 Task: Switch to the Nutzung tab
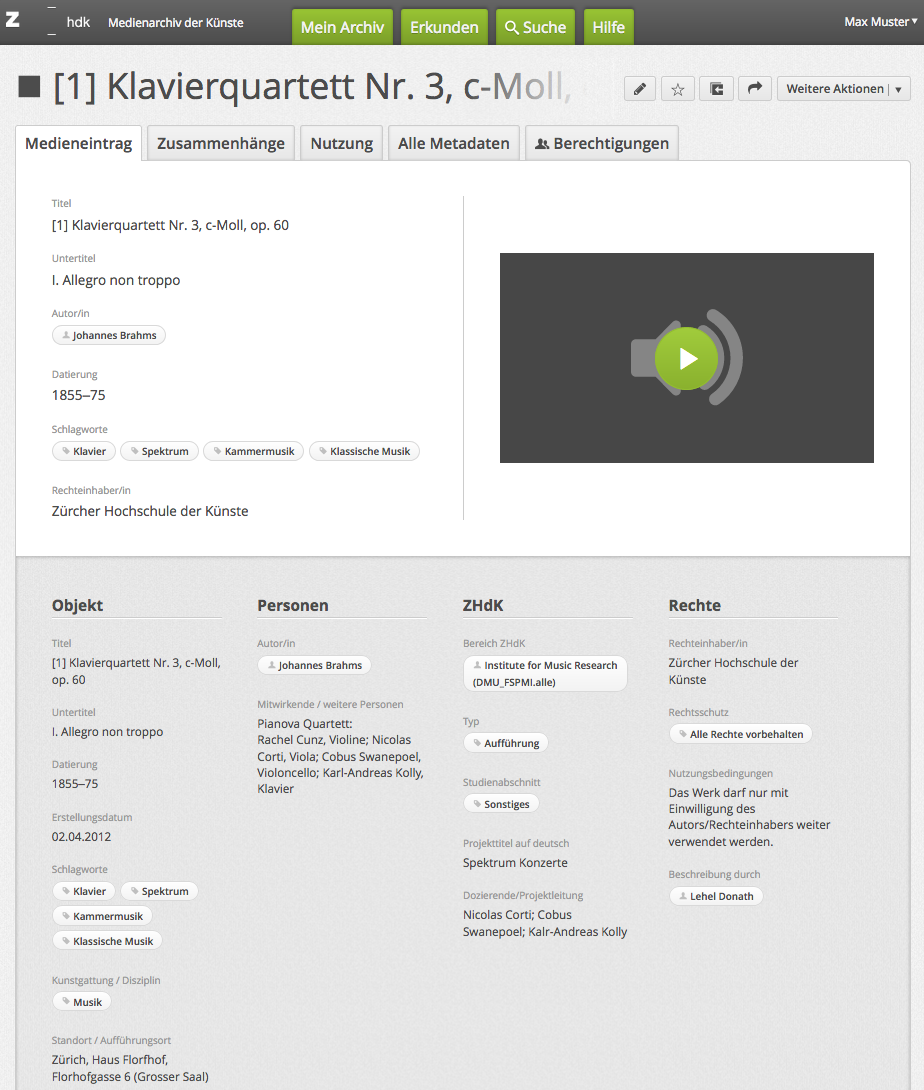tap(341, 143)
